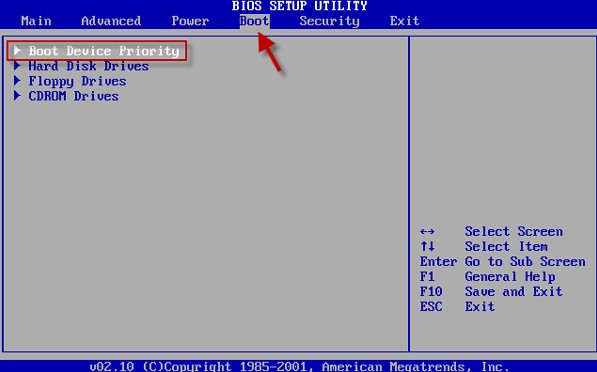Open Boot Device Priority submenu
This screenshot has width=597, height=372.
(x=104, y=51)
